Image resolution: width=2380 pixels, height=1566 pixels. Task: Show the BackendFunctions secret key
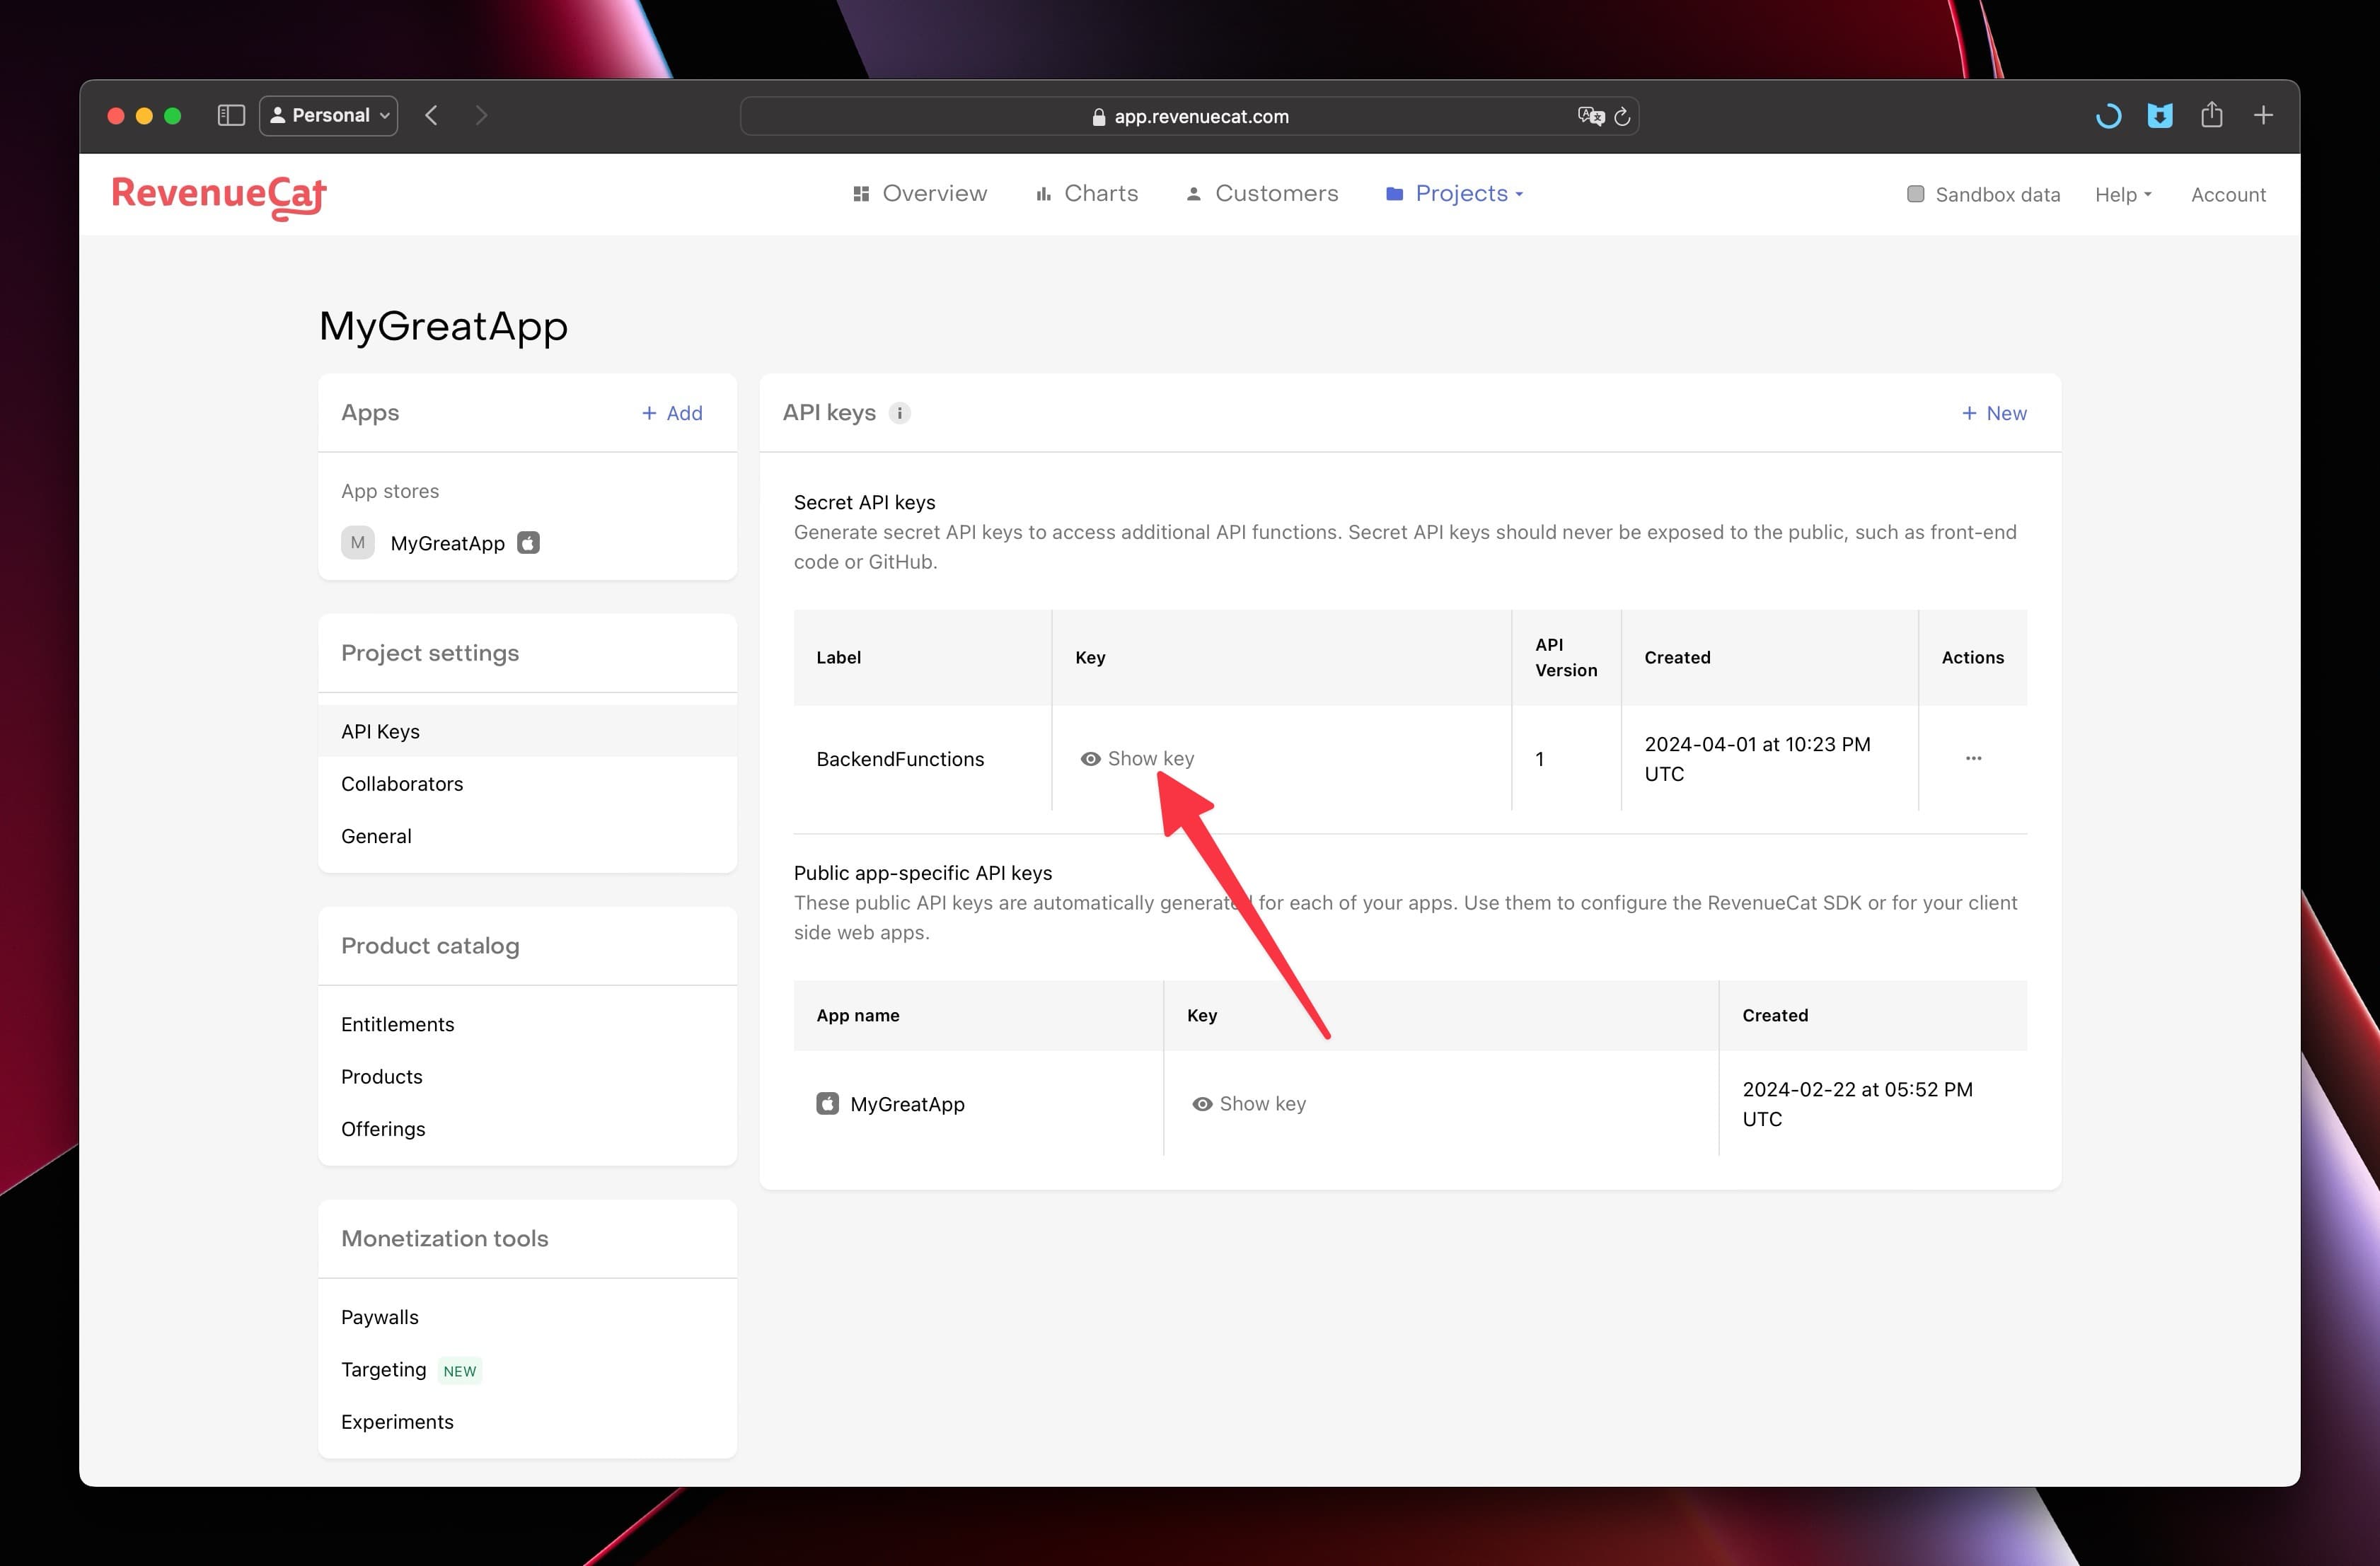[x=1137, y=759]
